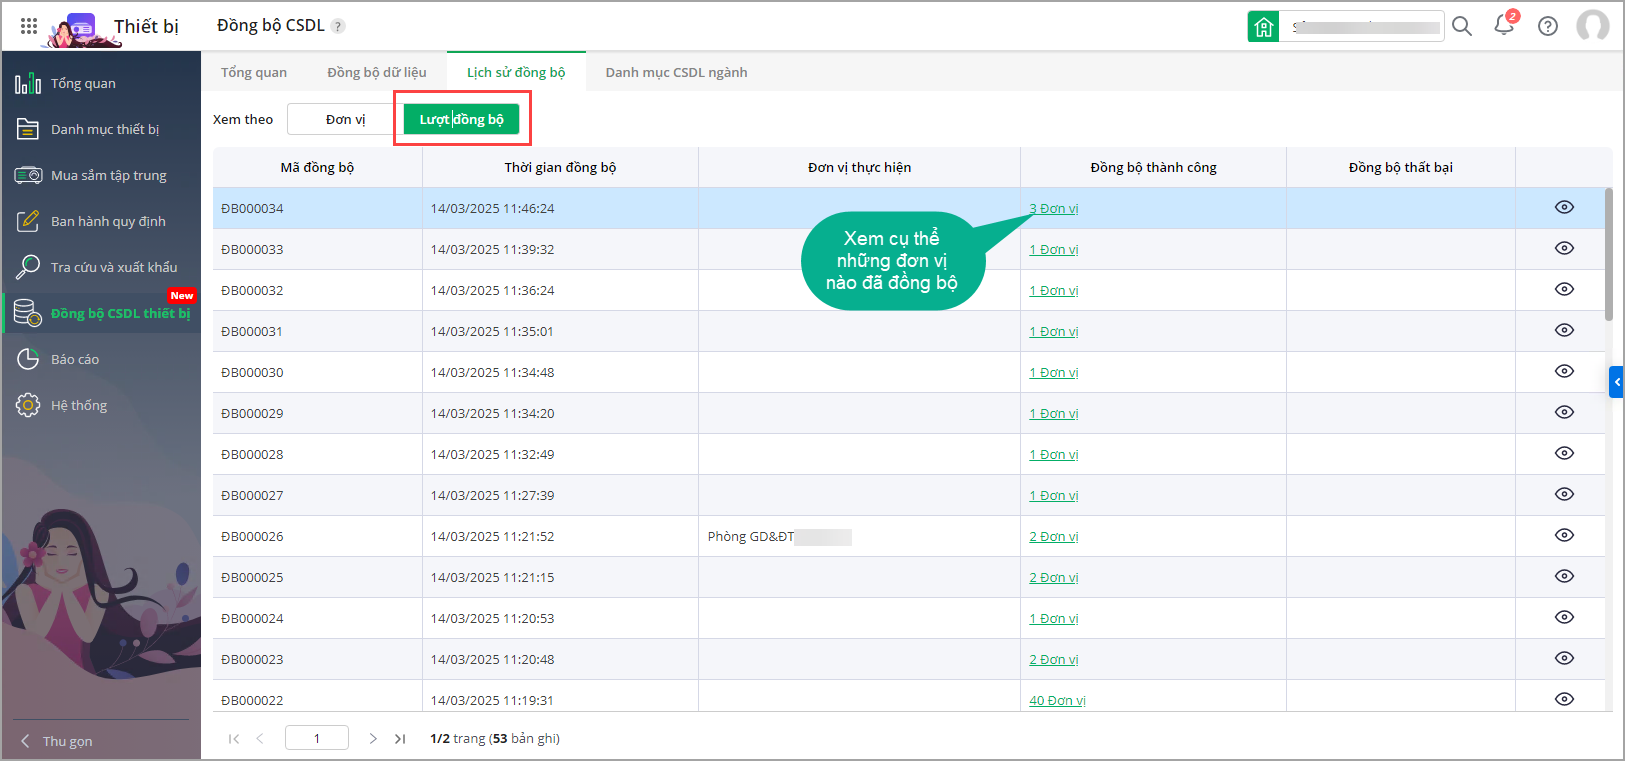Screen dimensions: 1625x761
Task: Click the Thiết bị app logo
Action: point(80,28)
